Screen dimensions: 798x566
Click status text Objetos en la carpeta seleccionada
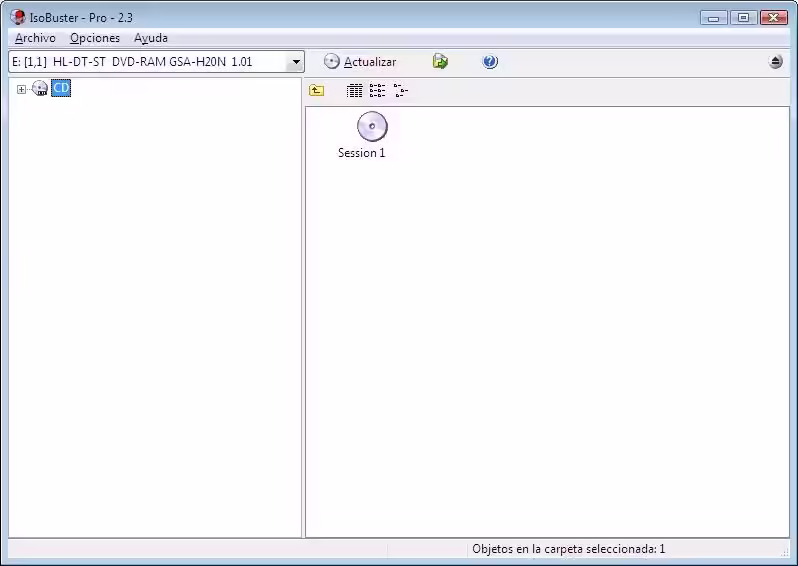(x=568, y=549)
